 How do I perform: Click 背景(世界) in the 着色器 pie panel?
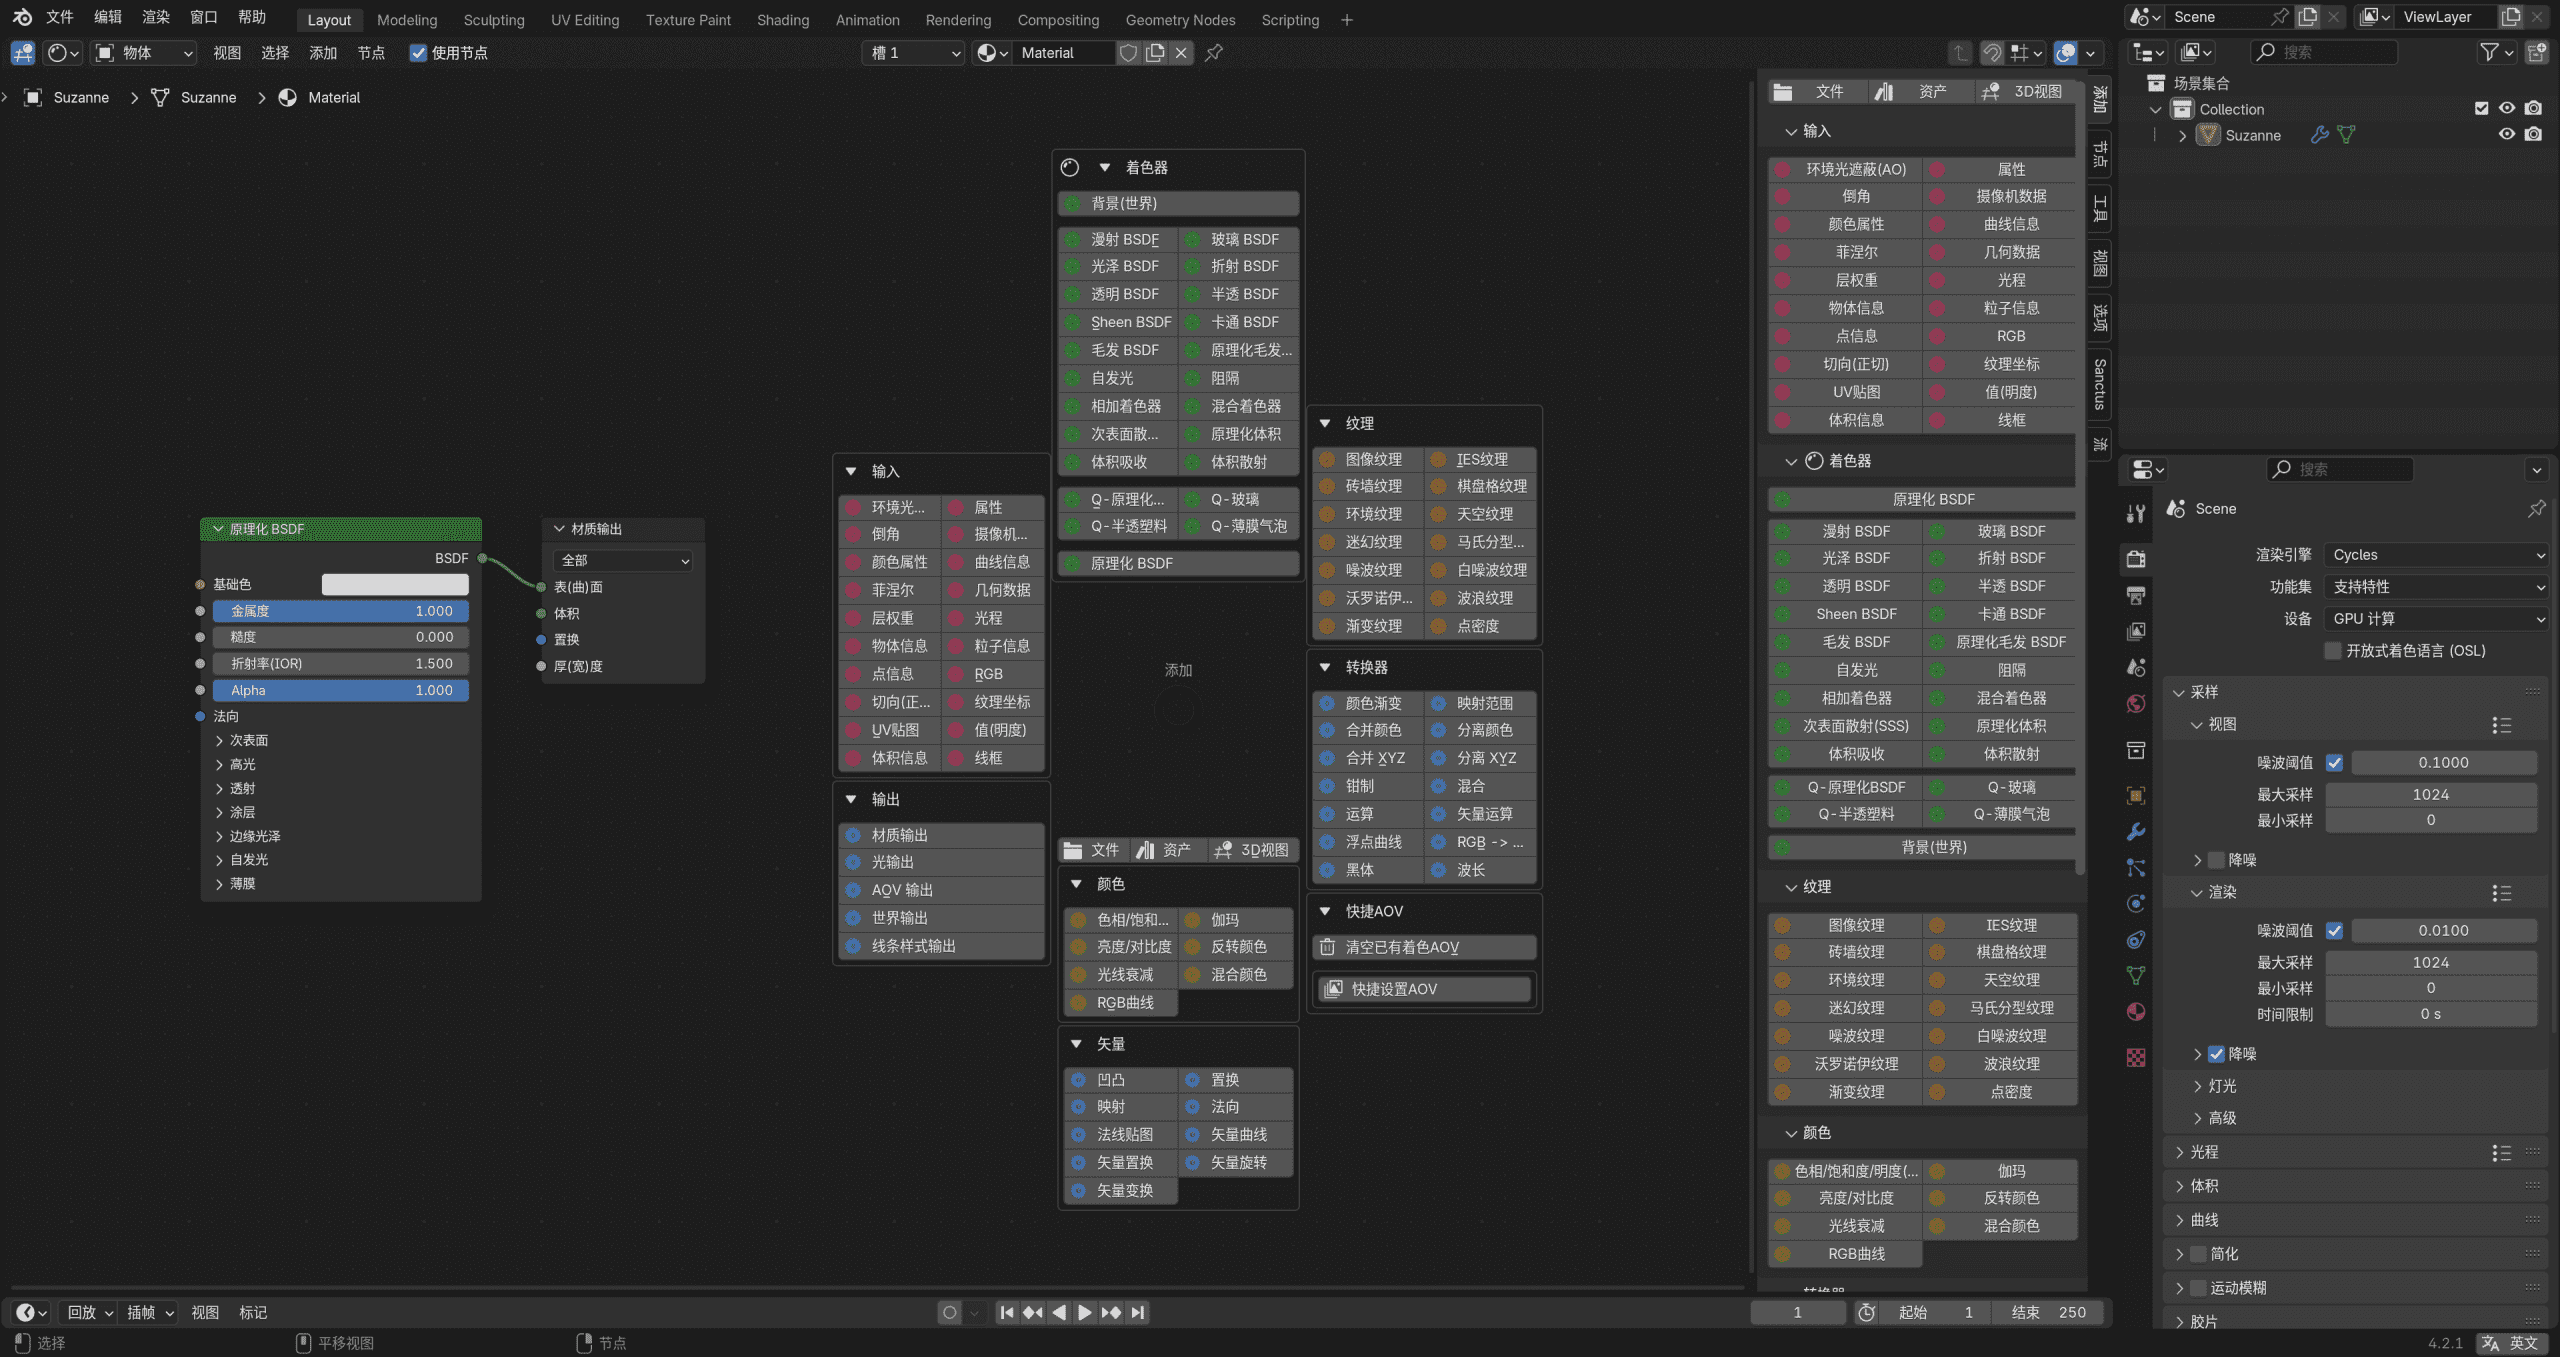coord(1179,203)
